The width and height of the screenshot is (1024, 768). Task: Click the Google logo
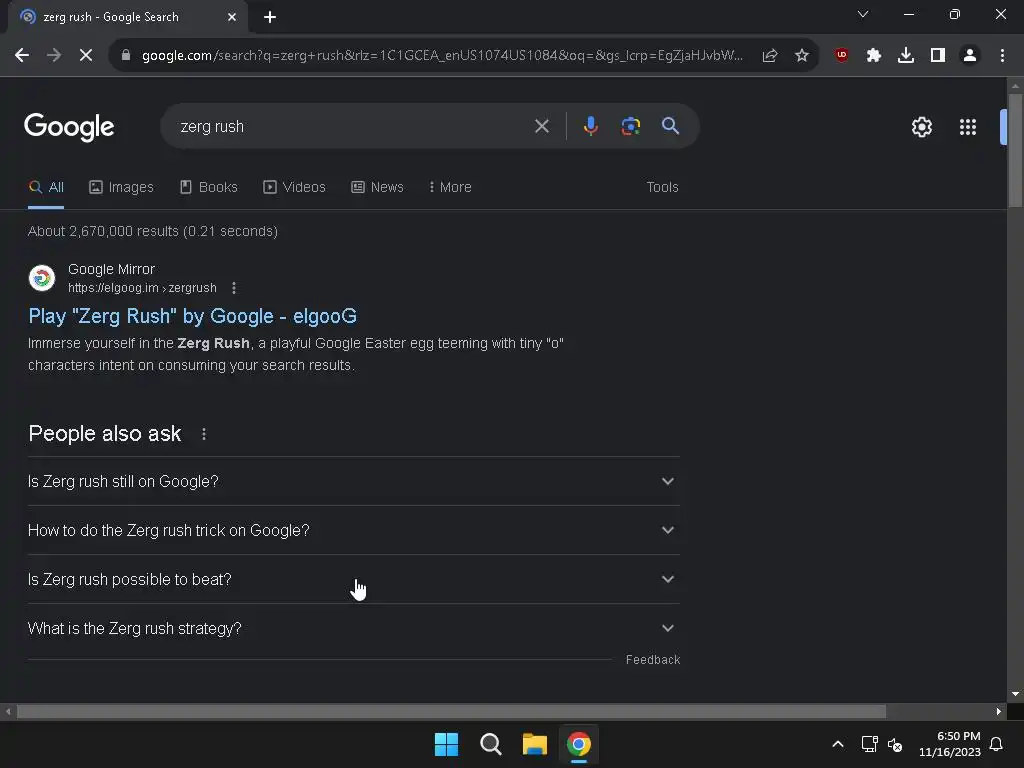tap(69, 127)
